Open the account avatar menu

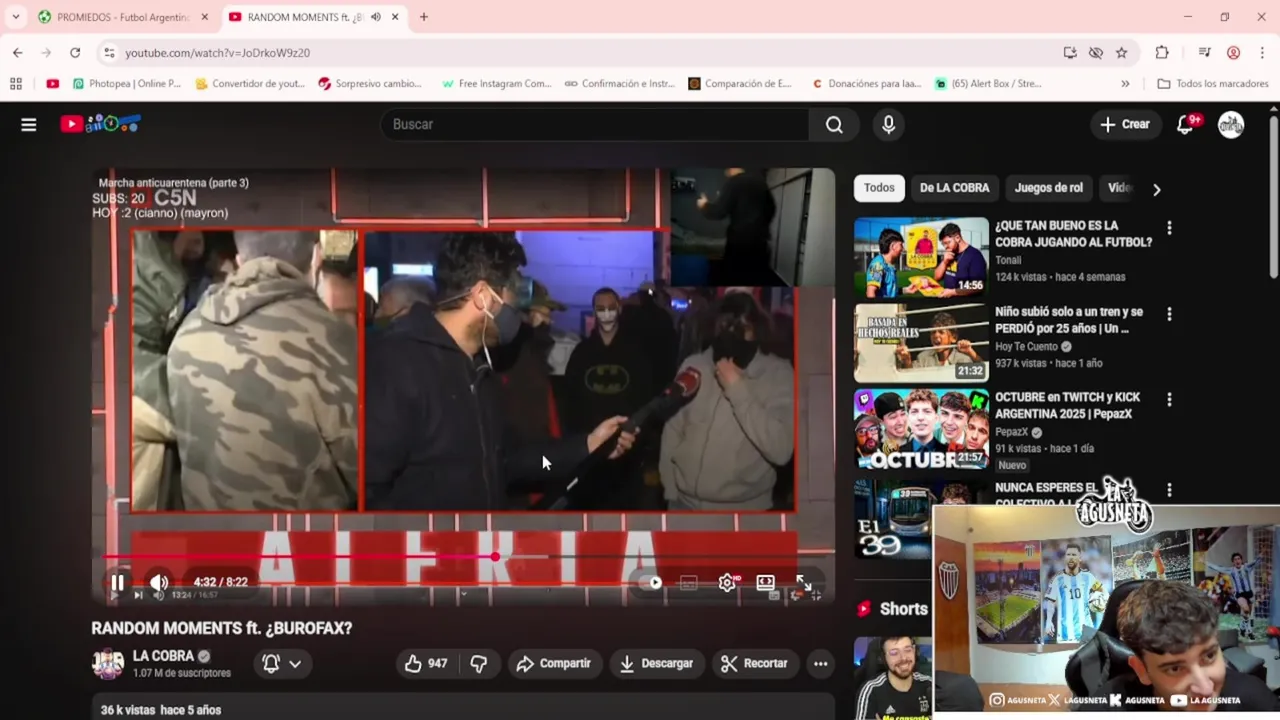pos(1231,124)
